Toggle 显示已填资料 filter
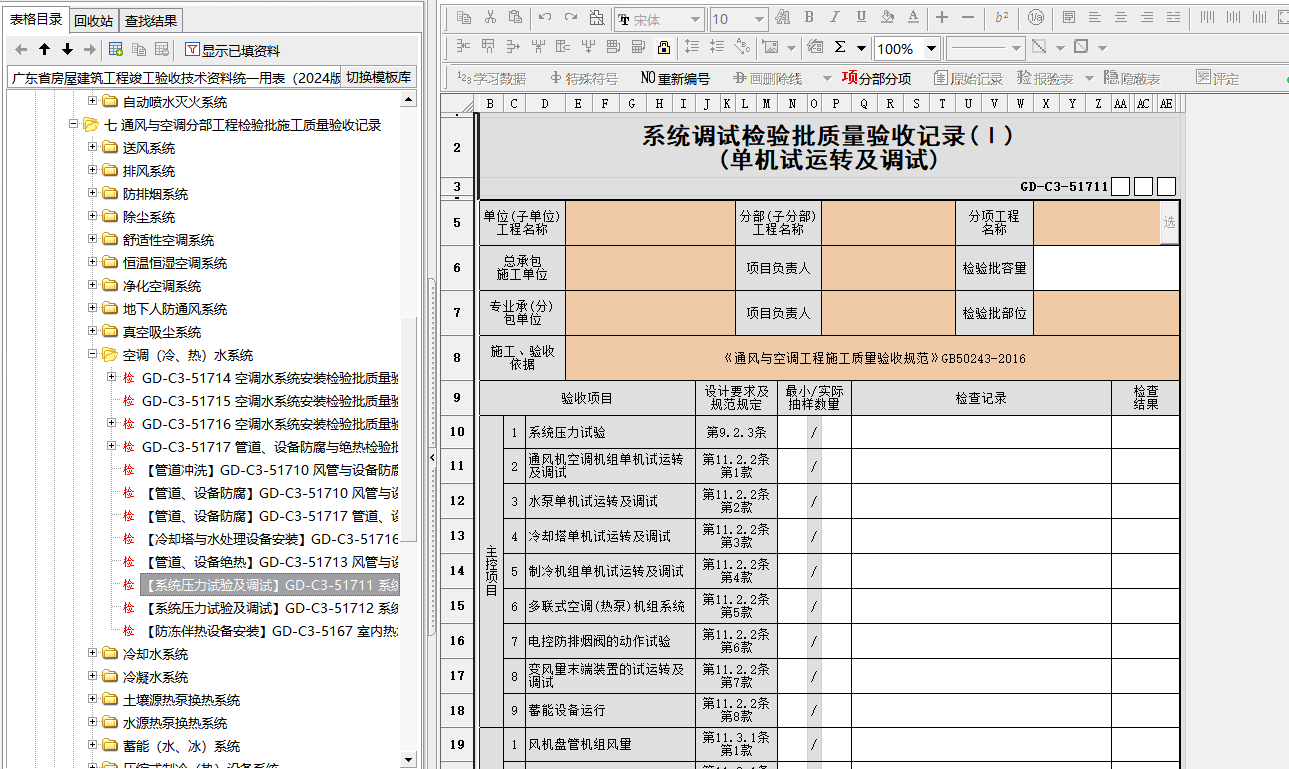1289x769 pixels. [x=232, y=50]
